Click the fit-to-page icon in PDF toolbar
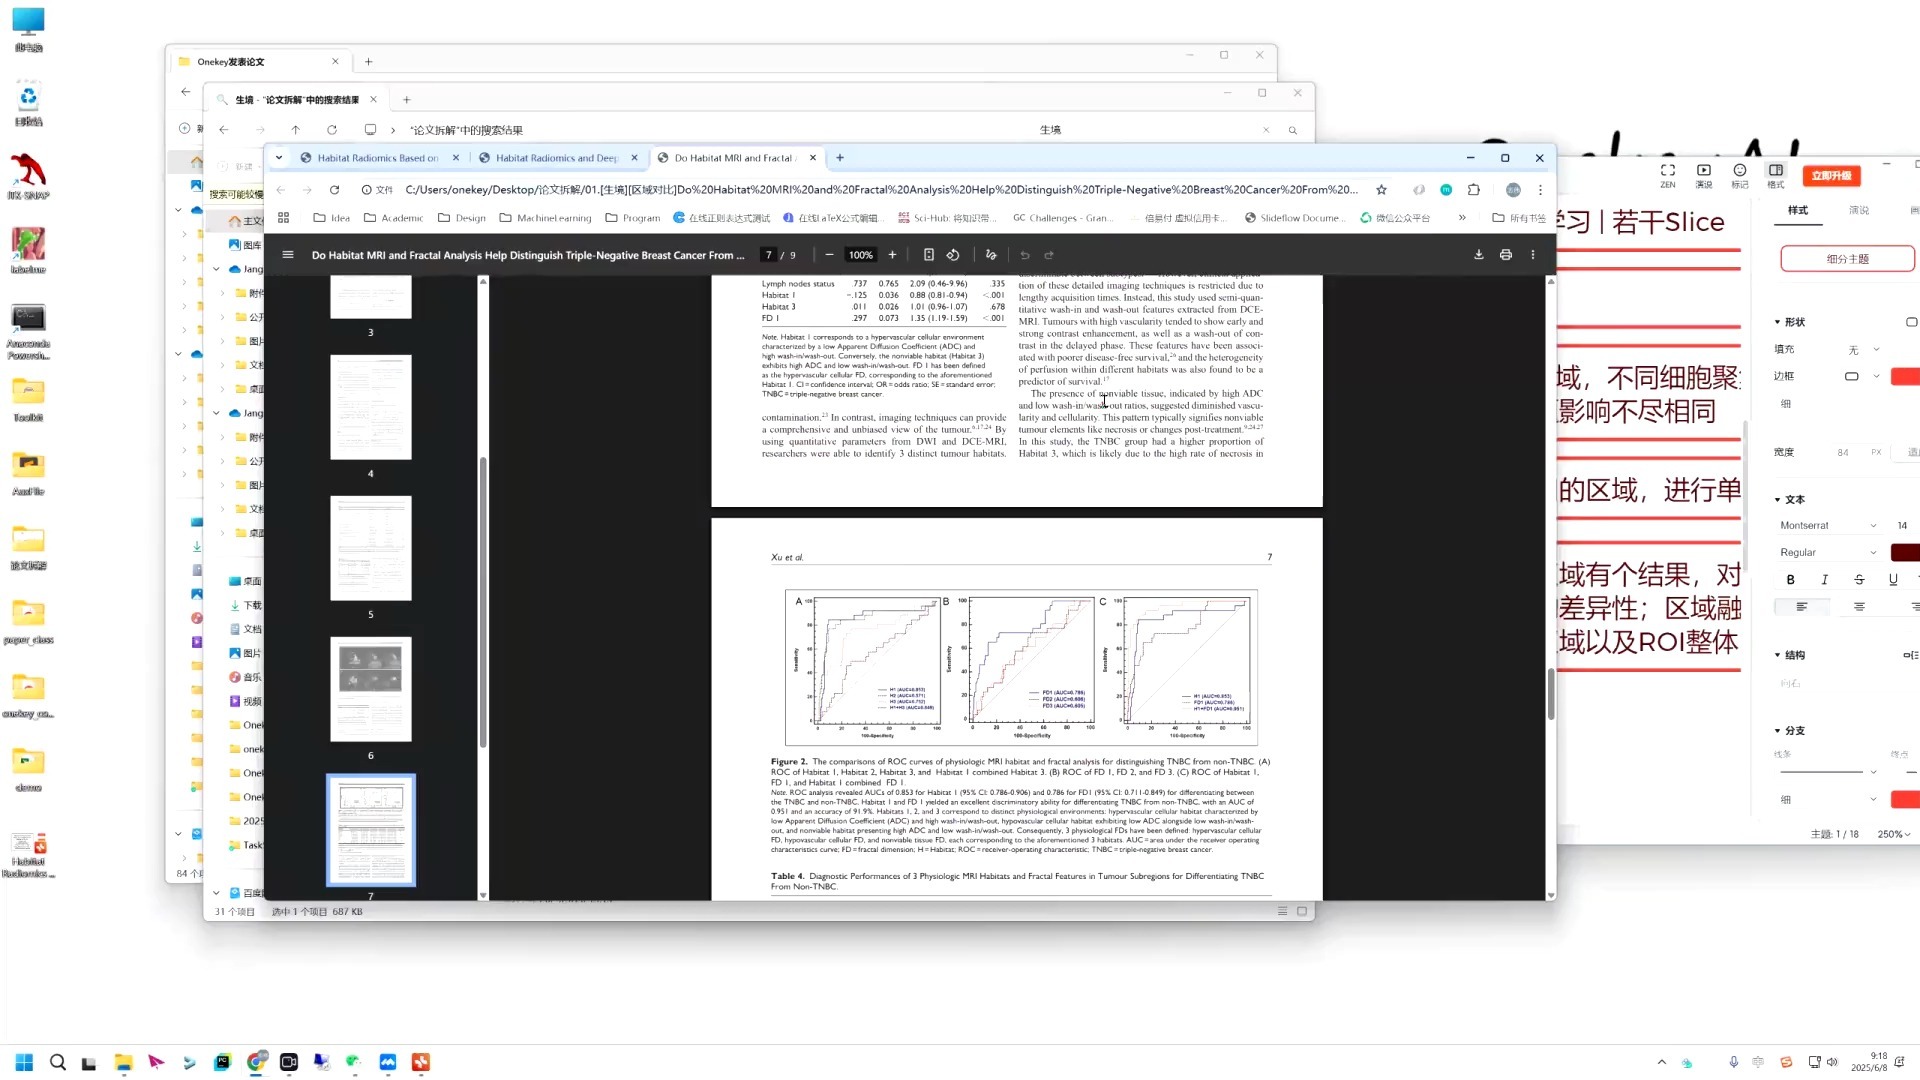This screenshot has width=1920, height=1080. click(x=928, y=255)
